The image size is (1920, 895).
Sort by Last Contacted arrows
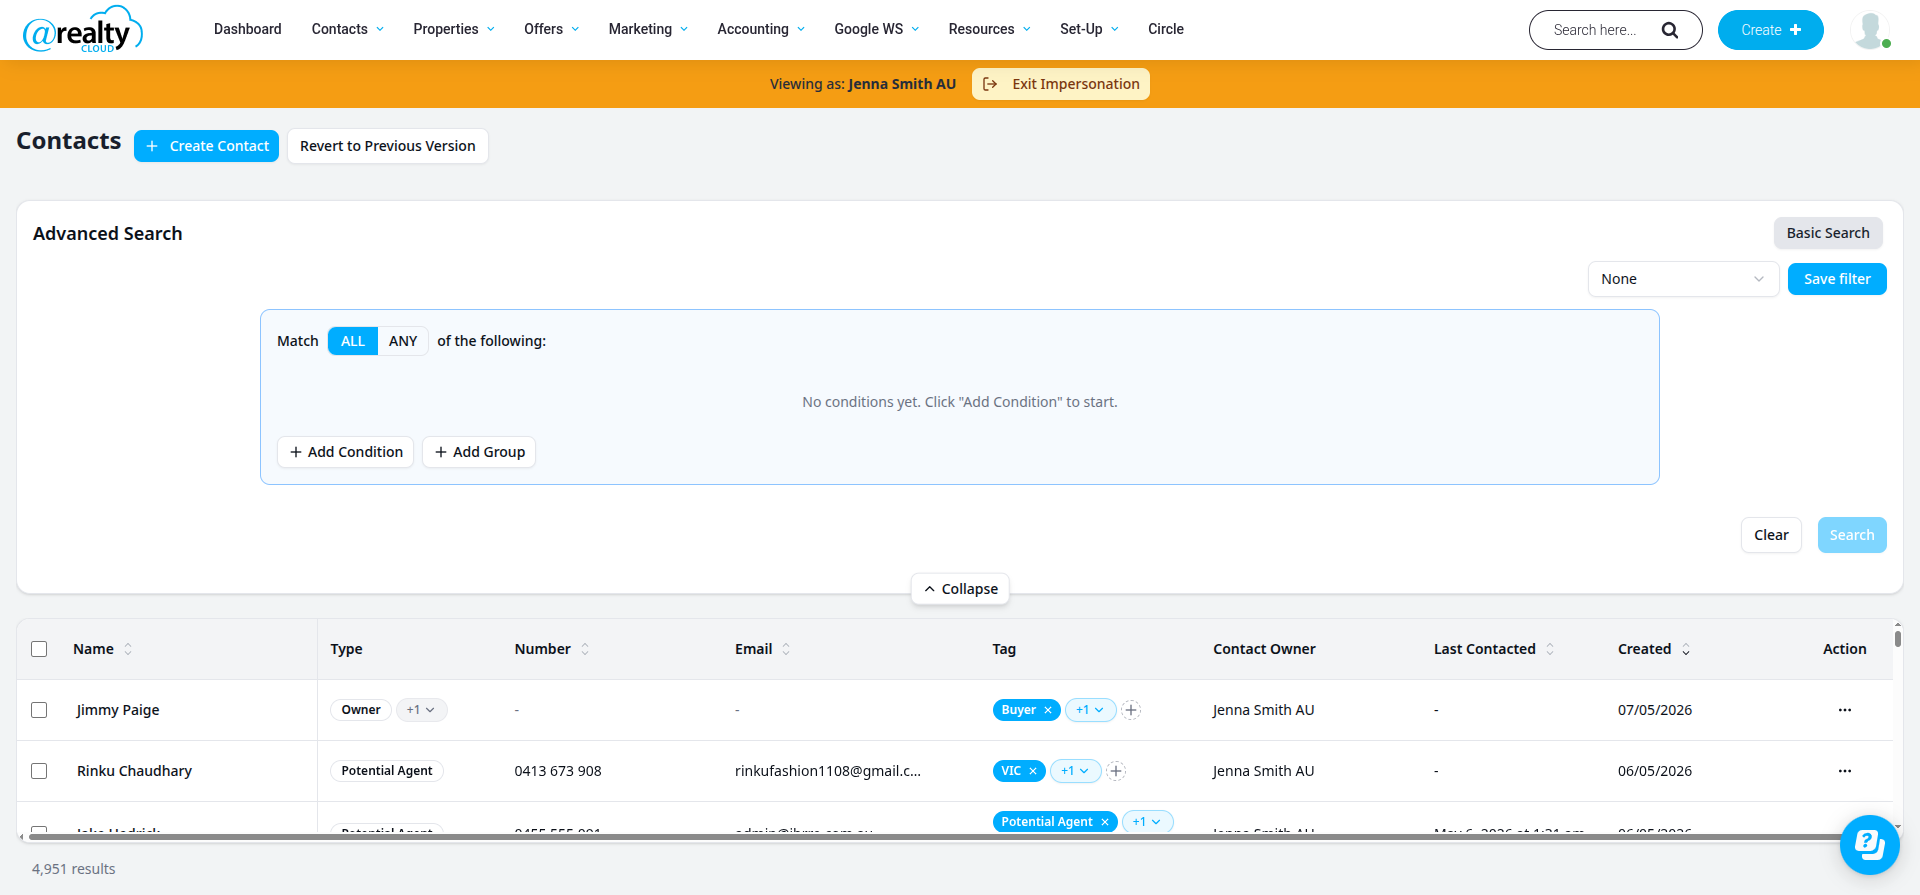[x=1550, y=649]
